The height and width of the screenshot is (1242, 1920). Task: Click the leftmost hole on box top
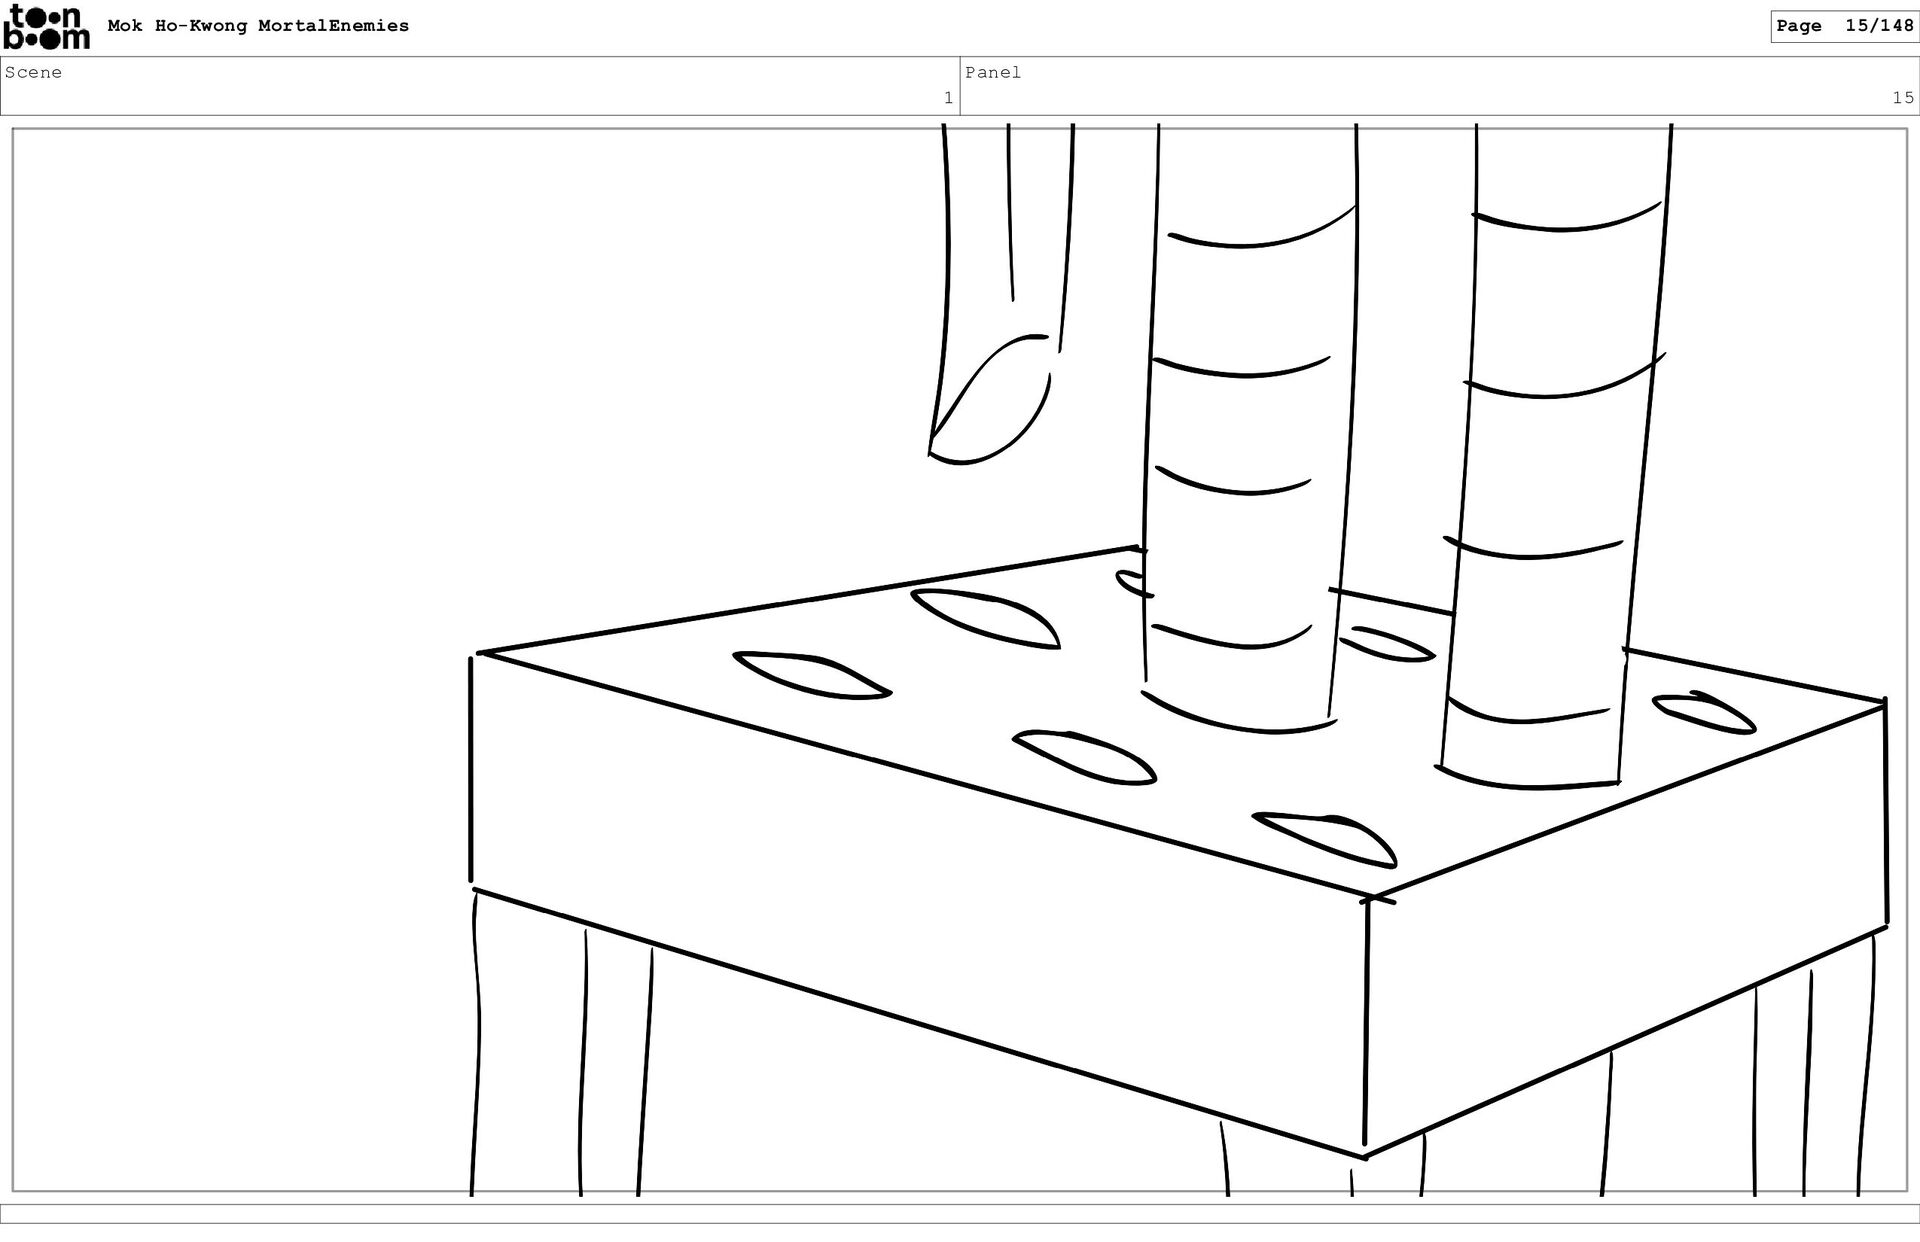click(810, 675)
